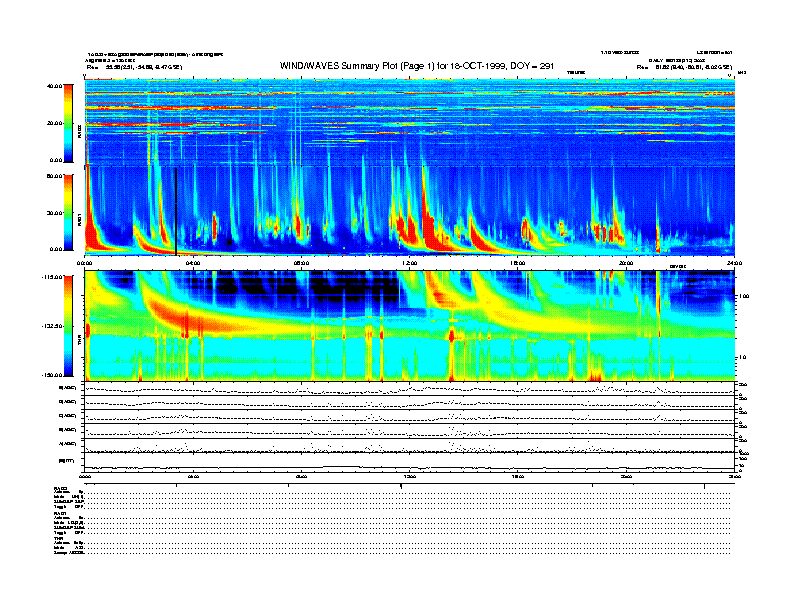This screenshot has width=792, height=612.
Task: Click the 20:00 tick label below the line plots
Action: coord(626,476)
